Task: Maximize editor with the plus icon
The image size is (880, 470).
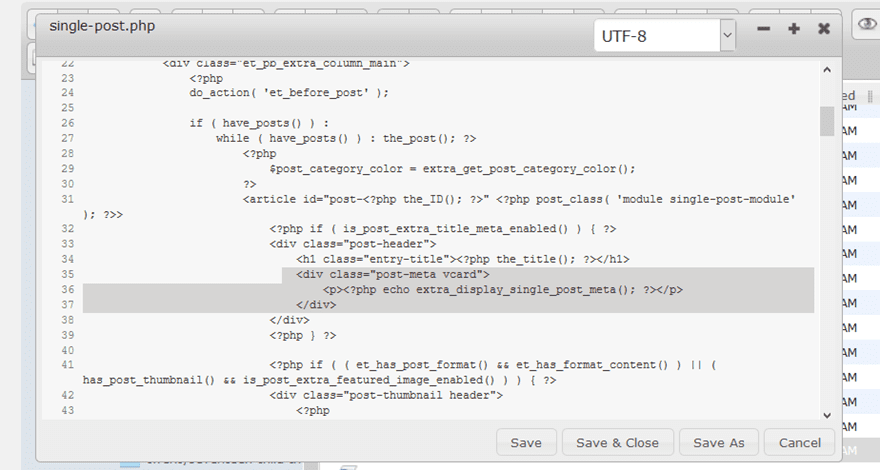Action: (794, 29)
